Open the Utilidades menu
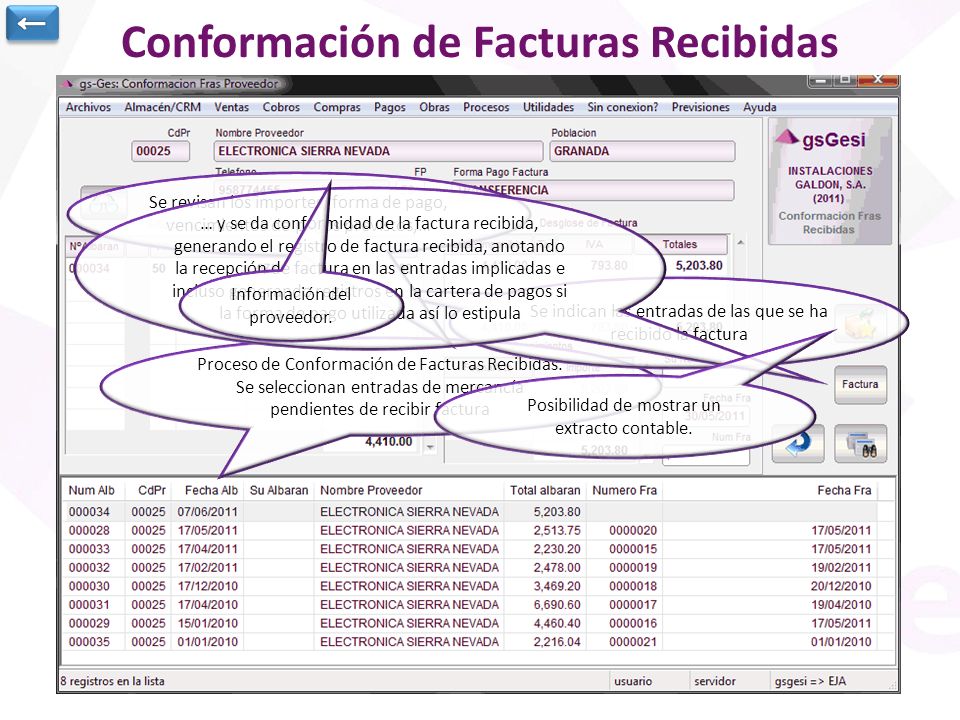This screenshot has height=720, width=960. click(548, 107)
